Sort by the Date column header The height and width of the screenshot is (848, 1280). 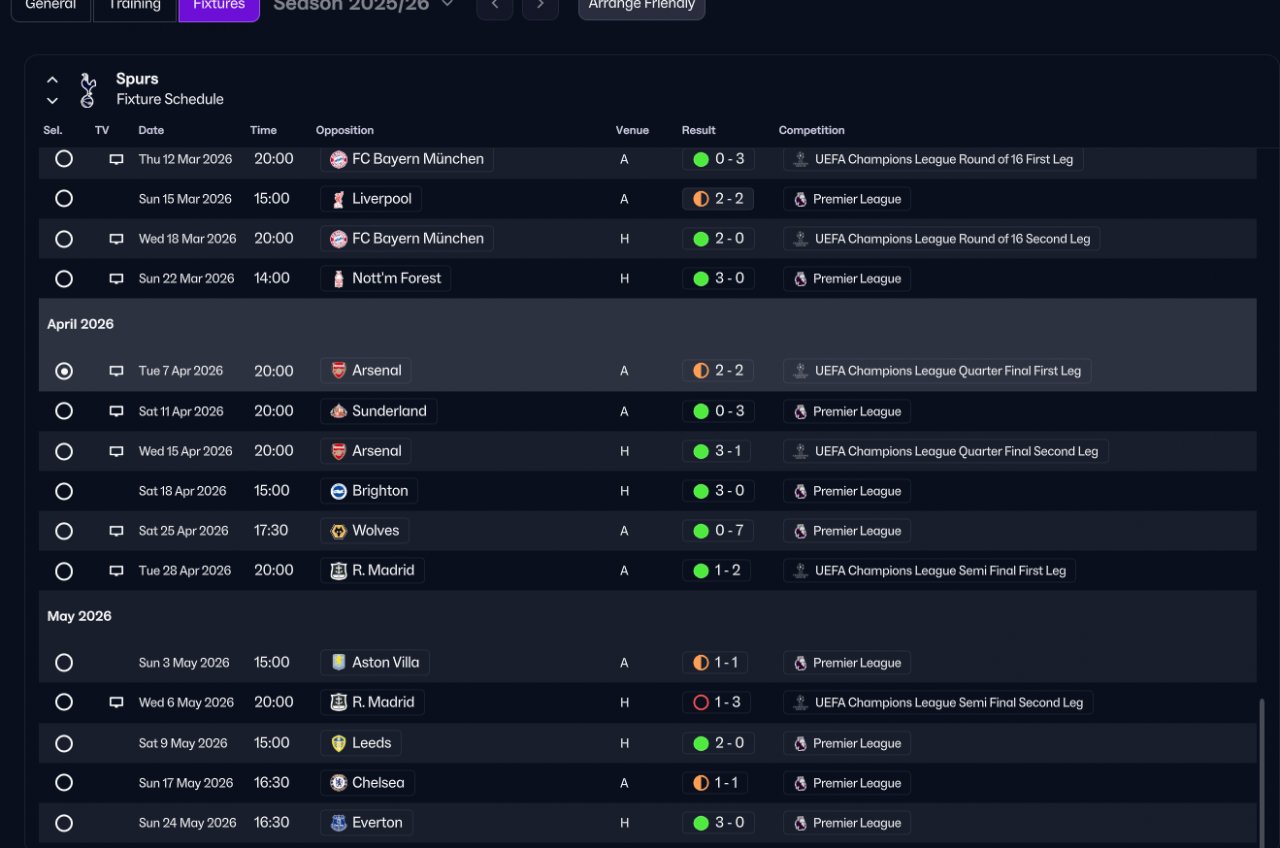pyautogui.click(x=151, y=130)
